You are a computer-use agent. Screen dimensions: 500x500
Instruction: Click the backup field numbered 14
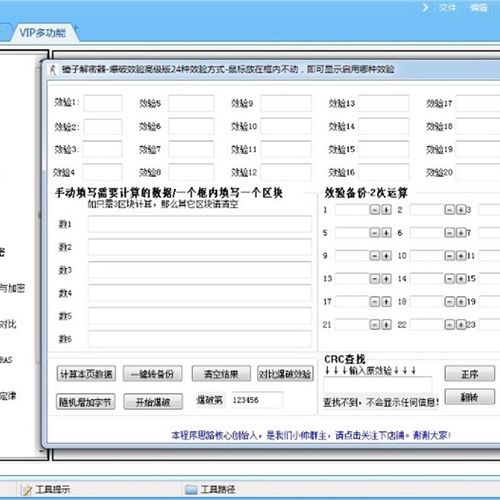[427, 279]
